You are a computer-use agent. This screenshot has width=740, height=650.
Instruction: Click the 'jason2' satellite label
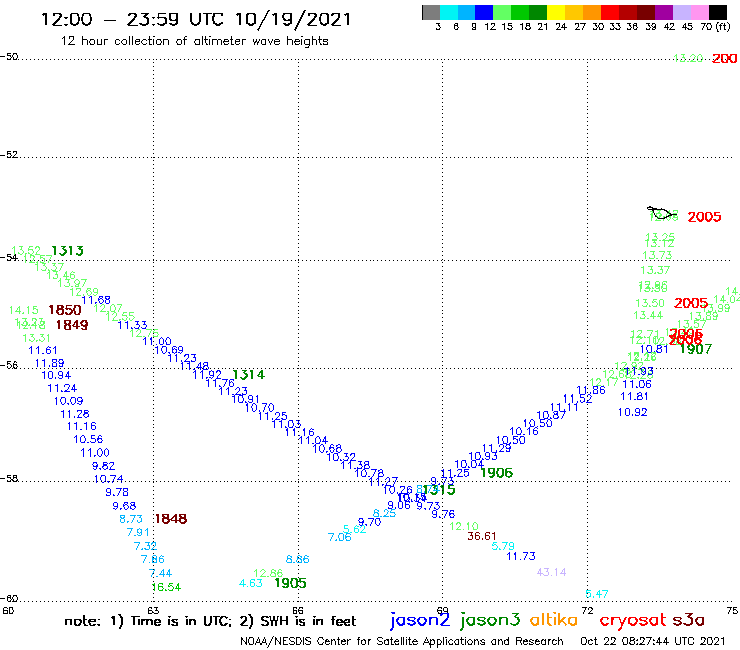click(420, 620)
